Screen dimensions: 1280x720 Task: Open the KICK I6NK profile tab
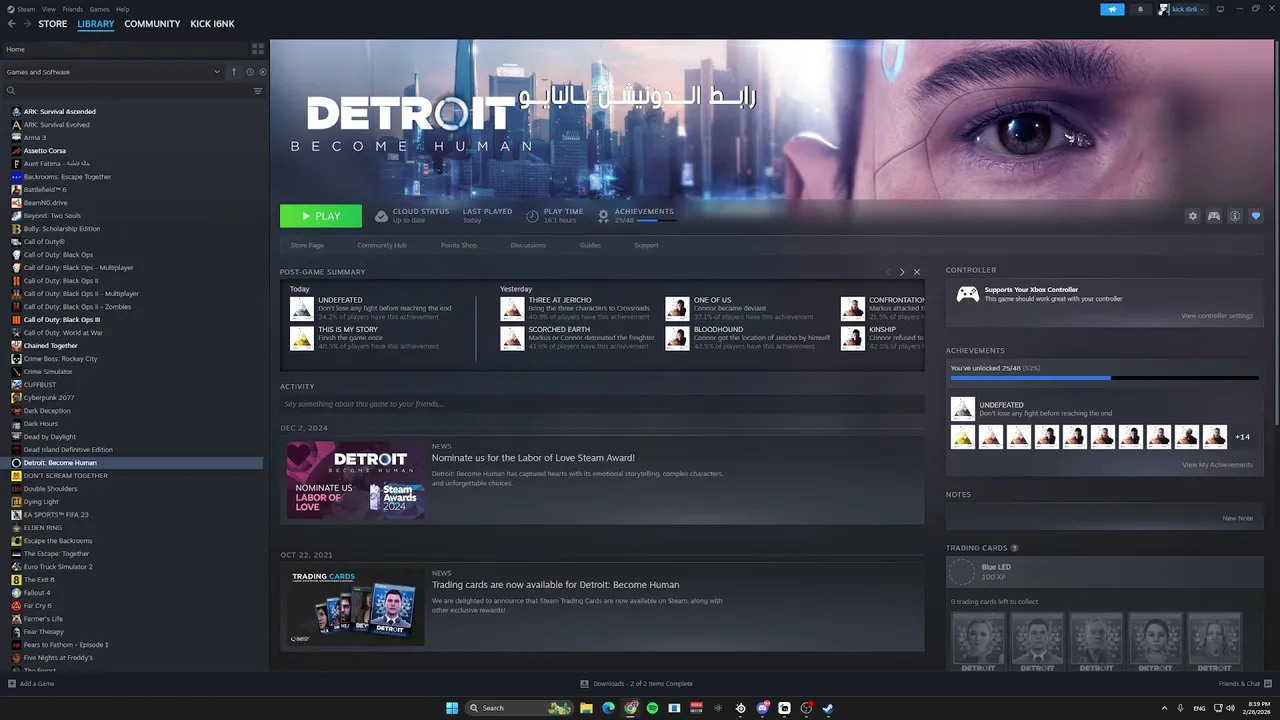click(212, 24)
